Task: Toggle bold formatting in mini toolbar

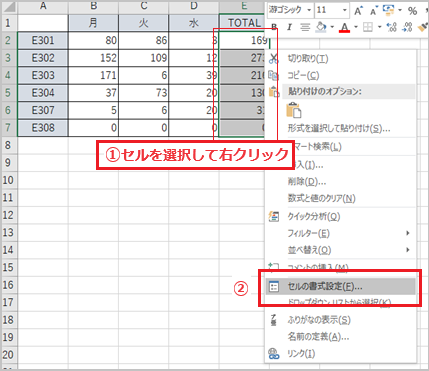Action: (274, 27)
